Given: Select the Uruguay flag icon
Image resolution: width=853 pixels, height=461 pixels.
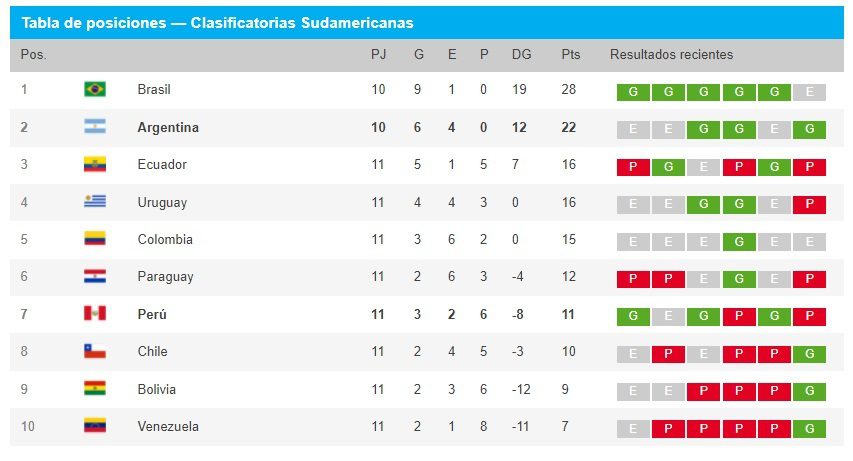Looking at the screenshot, I should (x=95, y=202).
